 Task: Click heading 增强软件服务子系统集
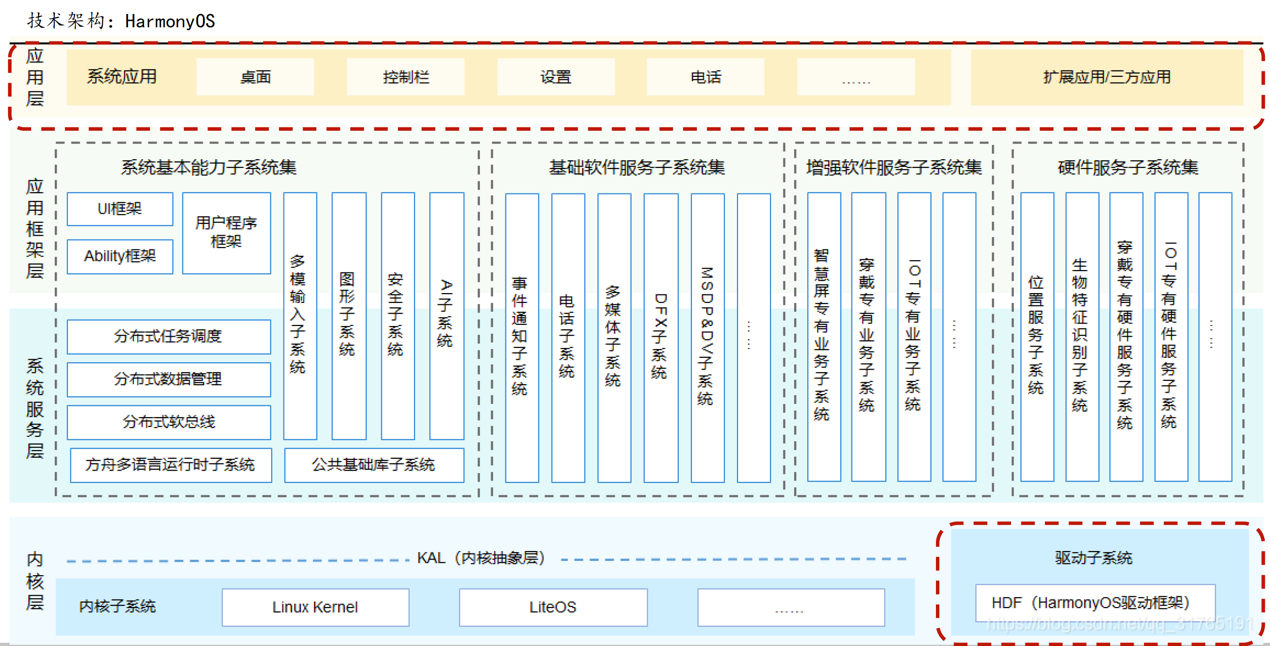[894, 168]
